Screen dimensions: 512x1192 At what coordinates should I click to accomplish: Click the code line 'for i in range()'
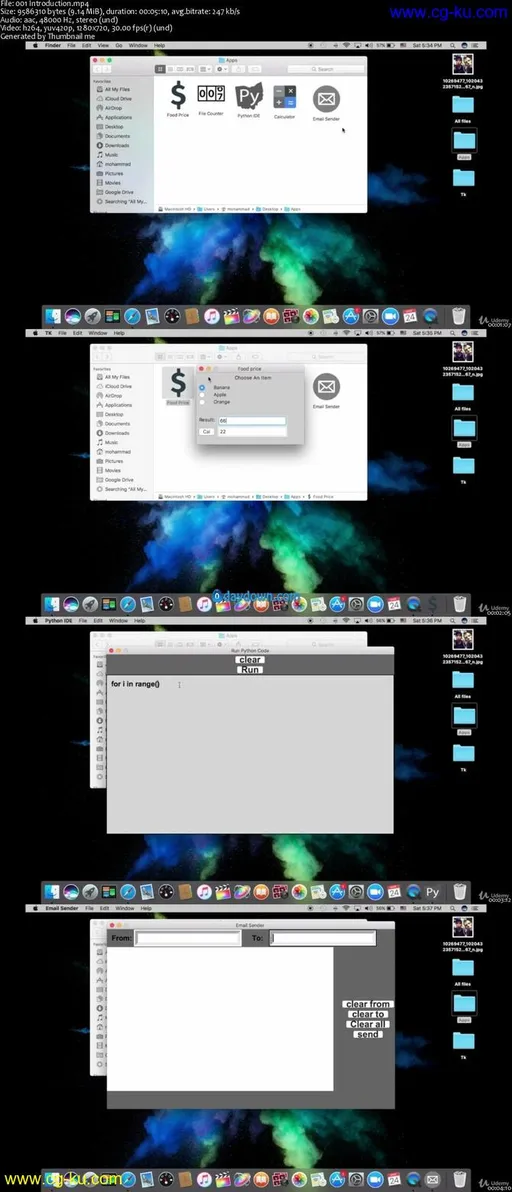(135, 684)
